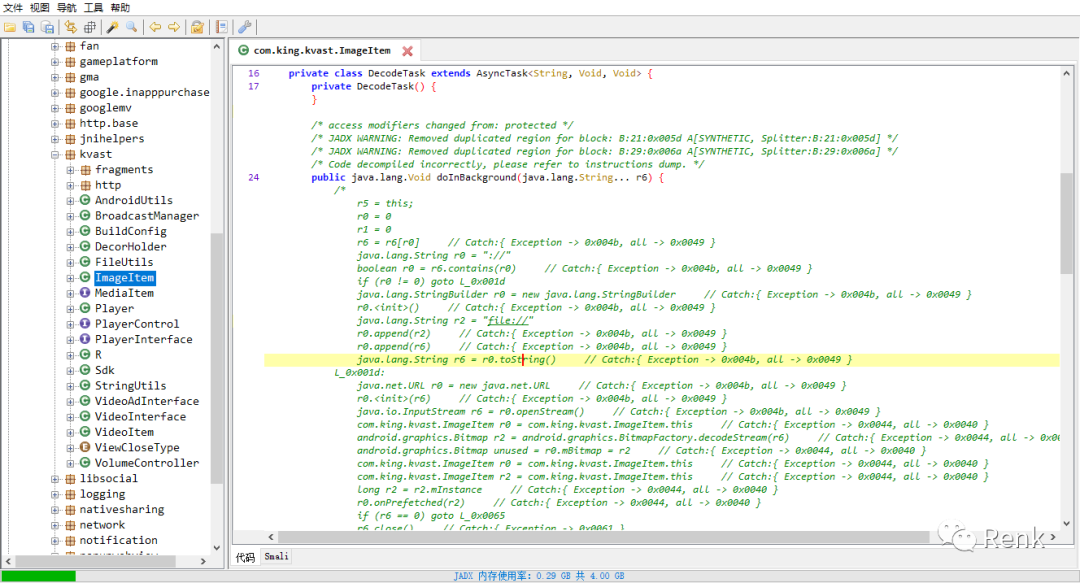Expand the jnihelpers package
The image size is (1080, 583).
click(55, 139)
